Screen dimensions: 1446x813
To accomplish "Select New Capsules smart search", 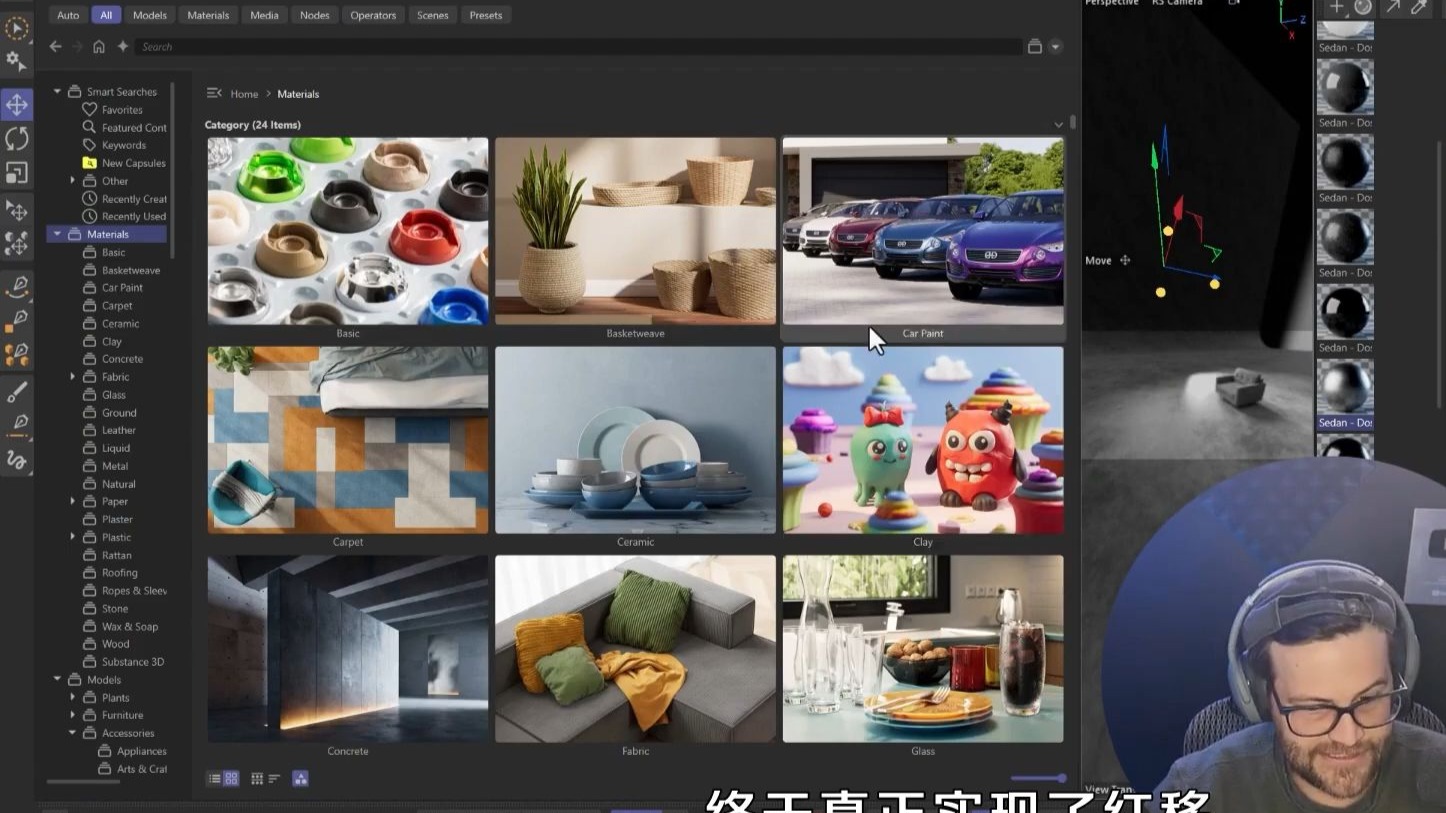I will click(x=133, y=163).
